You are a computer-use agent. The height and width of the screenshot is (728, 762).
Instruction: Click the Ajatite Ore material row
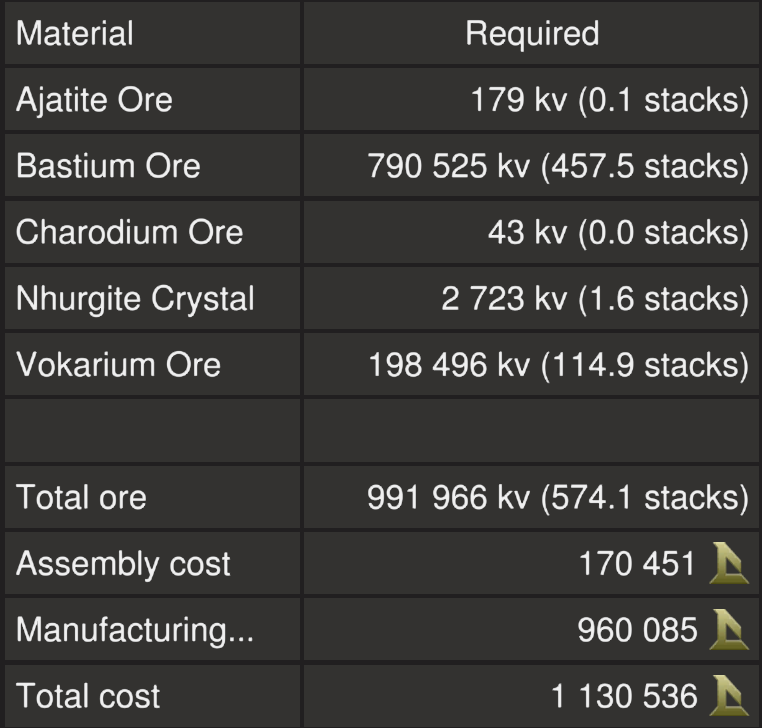tap(94, 100)
